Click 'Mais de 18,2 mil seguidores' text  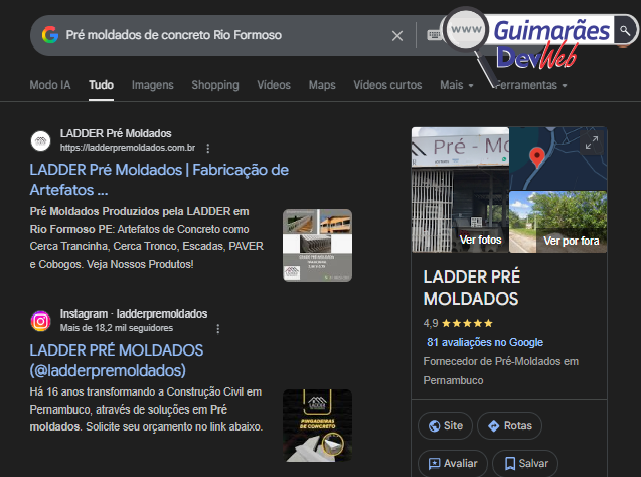(x=116, y=328)
